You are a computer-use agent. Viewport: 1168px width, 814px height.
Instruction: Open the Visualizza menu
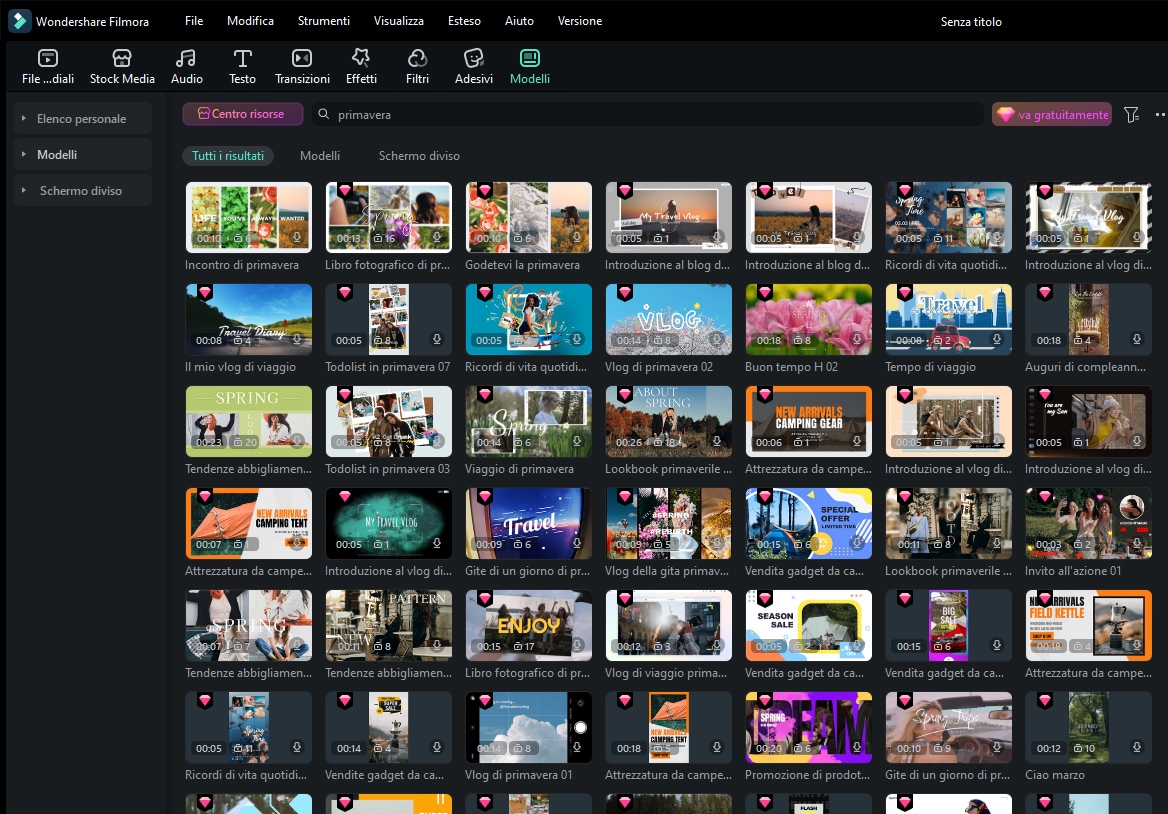[x=398, y=21]
